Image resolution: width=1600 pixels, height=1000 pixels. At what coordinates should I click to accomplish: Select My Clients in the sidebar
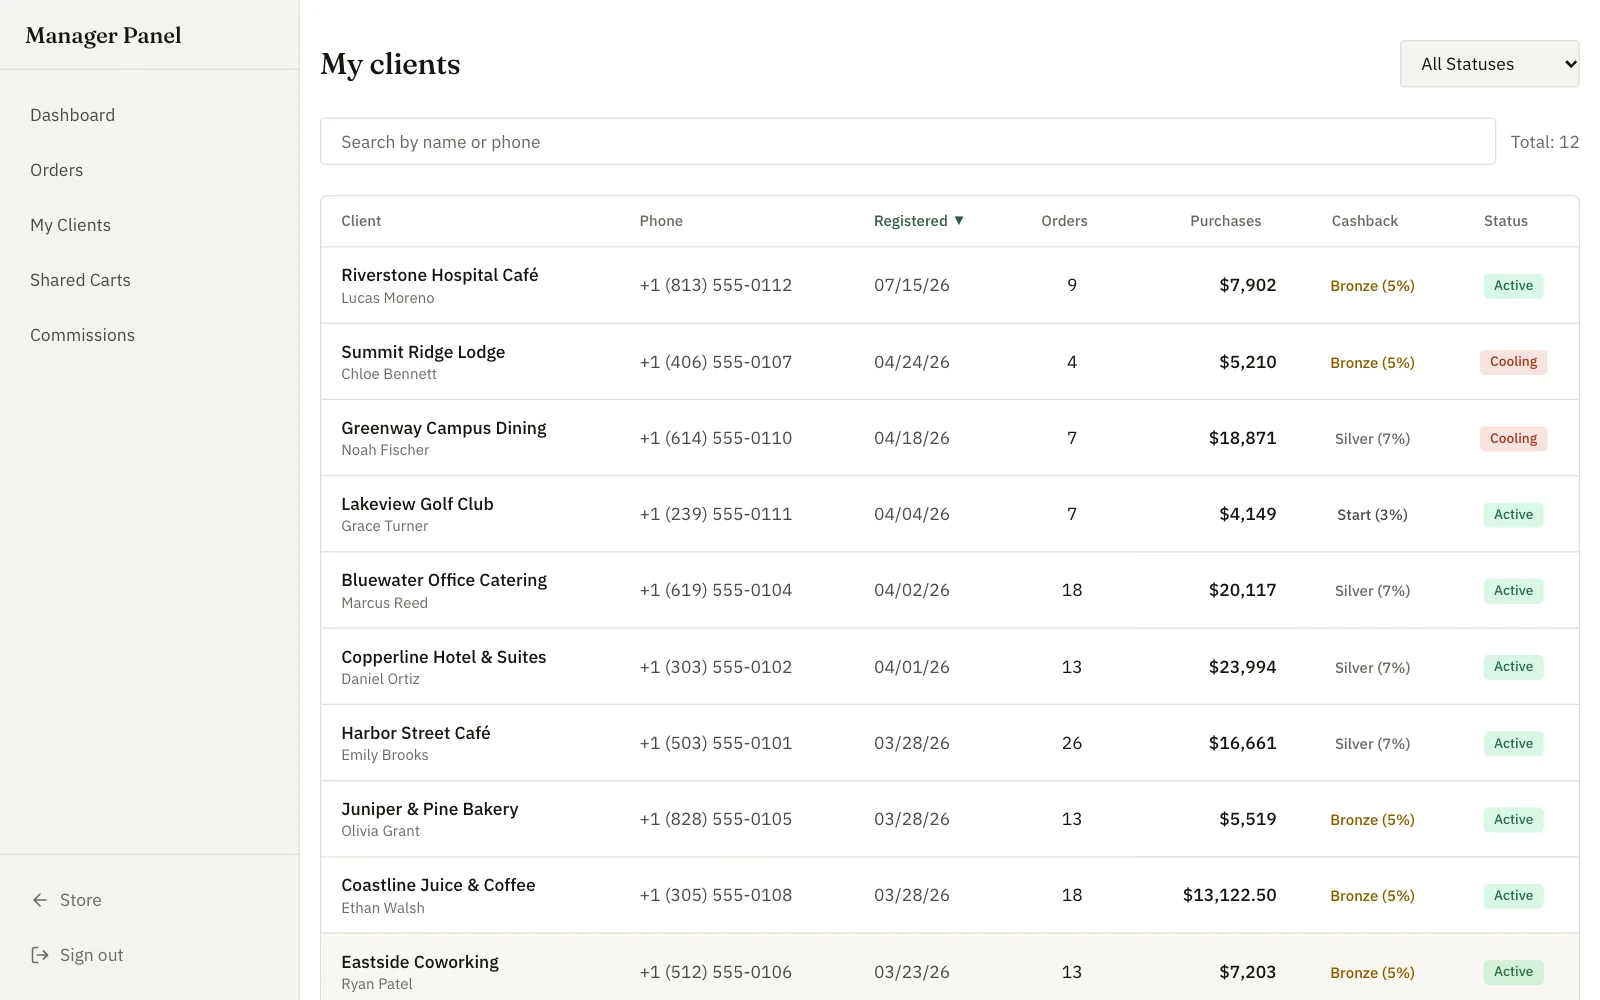coord(70,225)
